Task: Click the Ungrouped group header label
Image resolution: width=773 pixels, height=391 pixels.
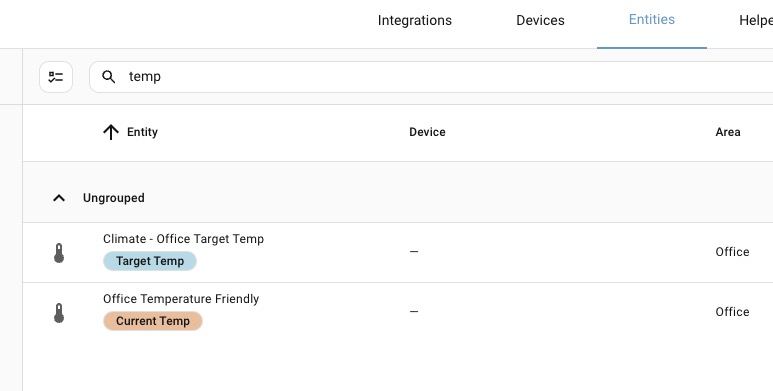Action: pos(113,198)
